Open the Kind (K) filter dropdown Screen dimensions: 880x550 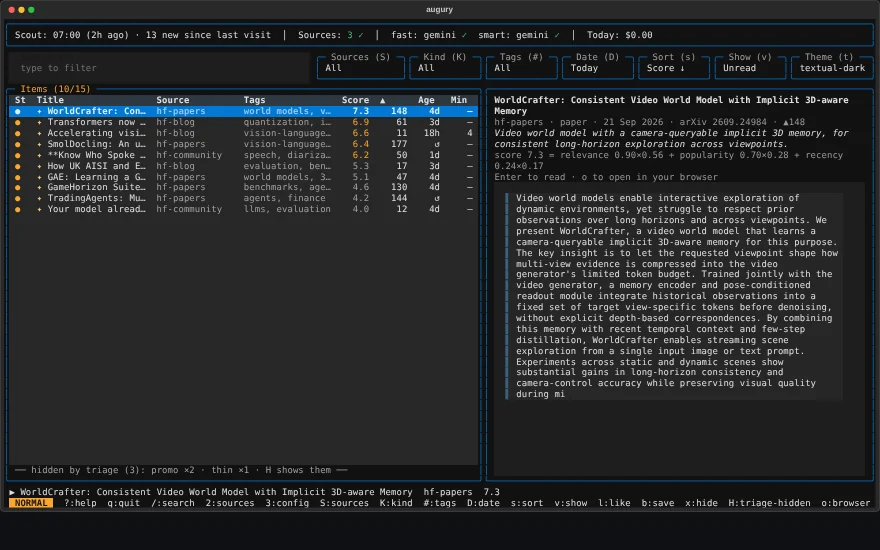pyautogui.click(x=444, y=68)
